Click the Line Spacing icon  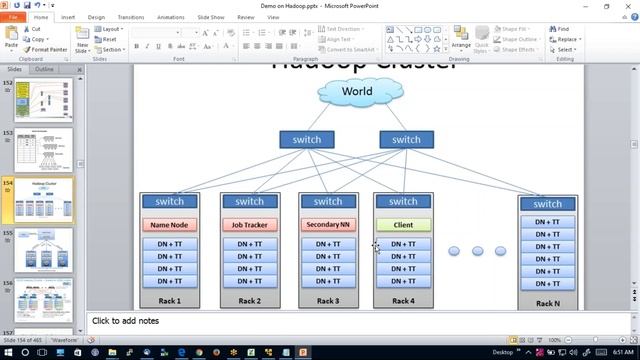tap(308, 33)
